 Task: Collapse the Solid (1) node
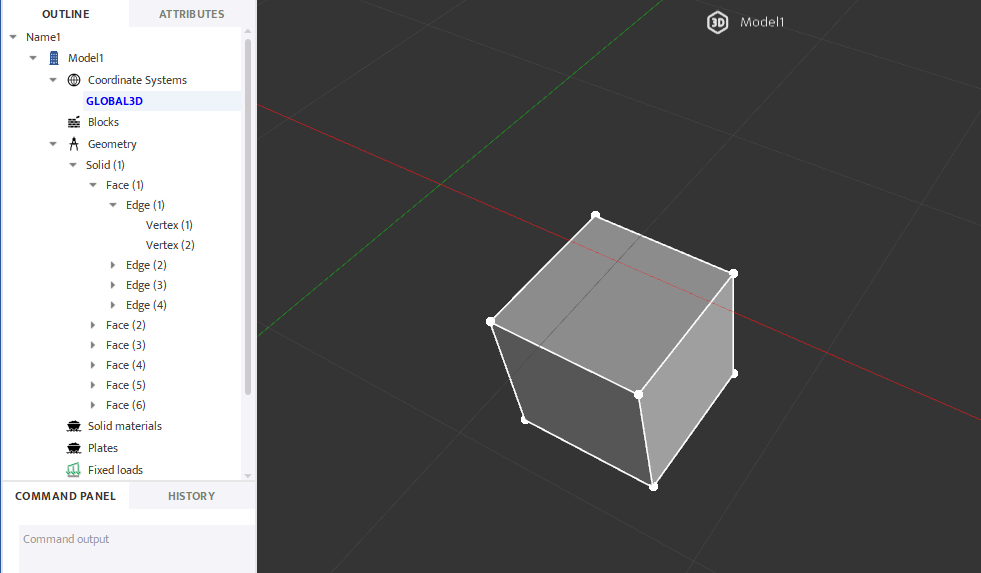(x=73, y=165)
